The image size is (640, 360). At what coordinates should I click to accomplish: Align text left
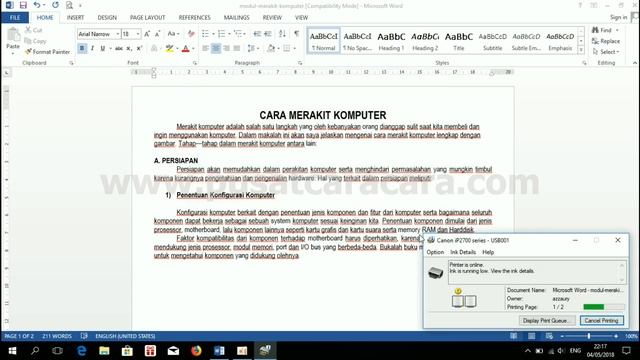205,48
